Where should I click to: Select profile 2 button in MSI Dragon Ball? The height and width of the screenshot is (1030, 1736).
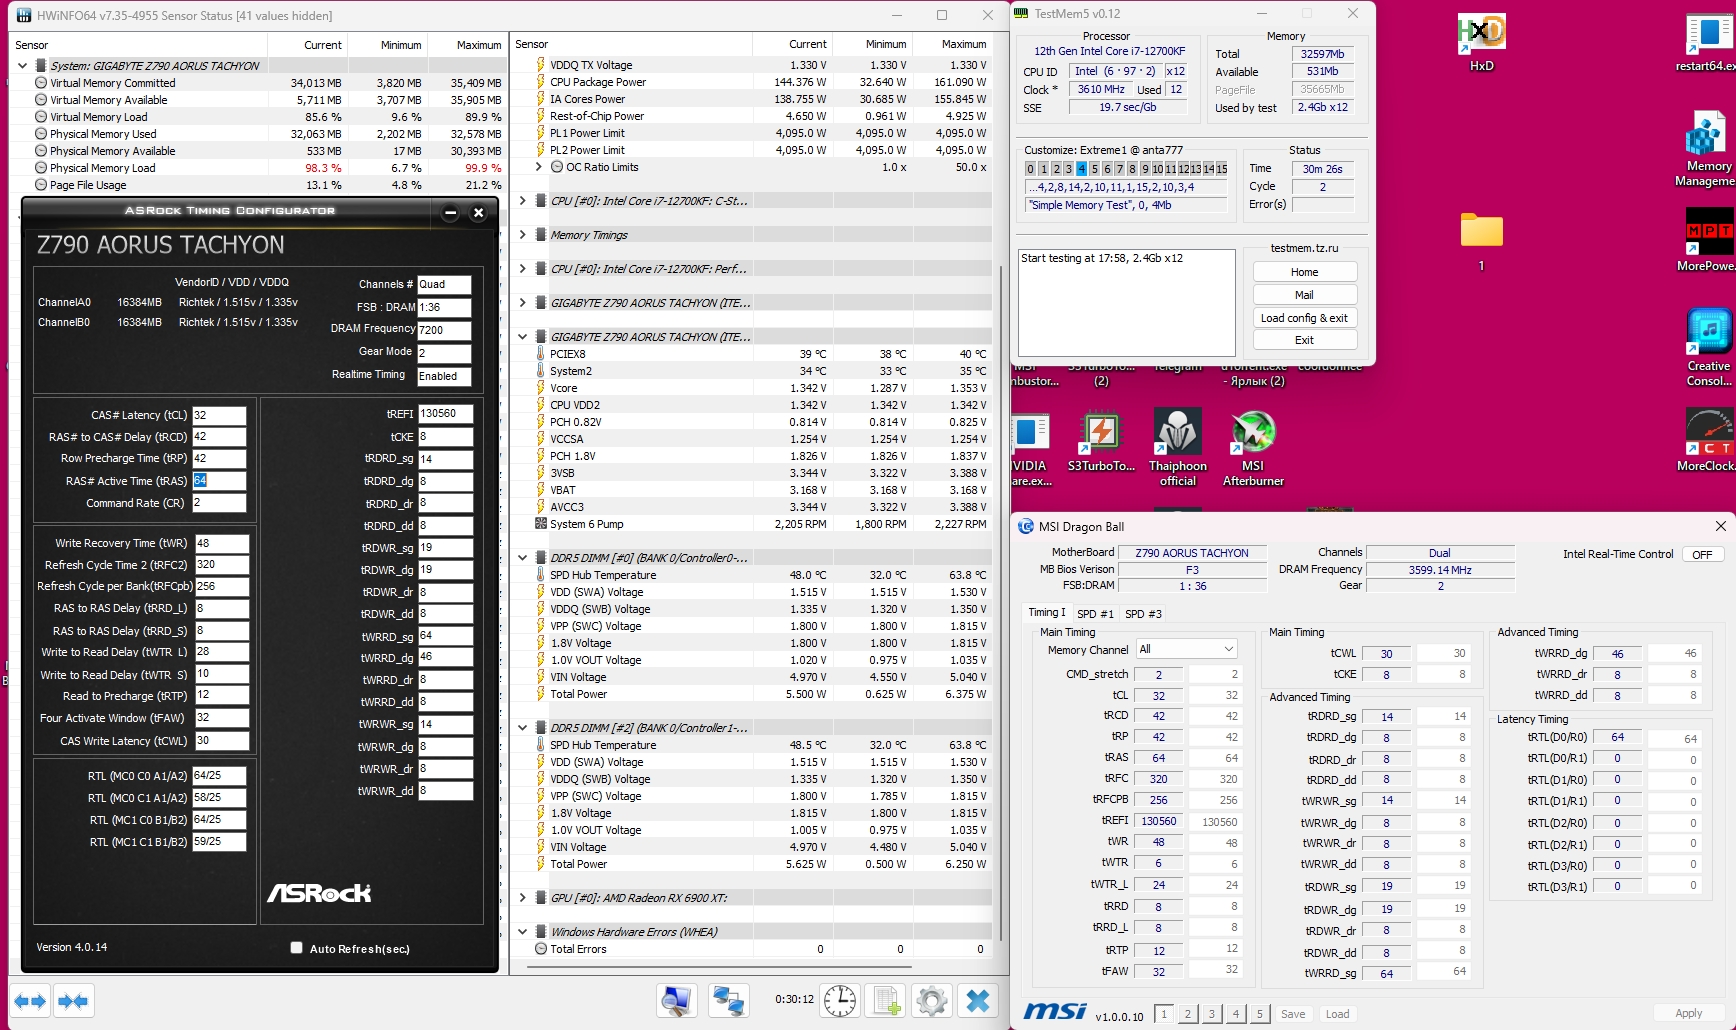[x=1188, y=1014]
